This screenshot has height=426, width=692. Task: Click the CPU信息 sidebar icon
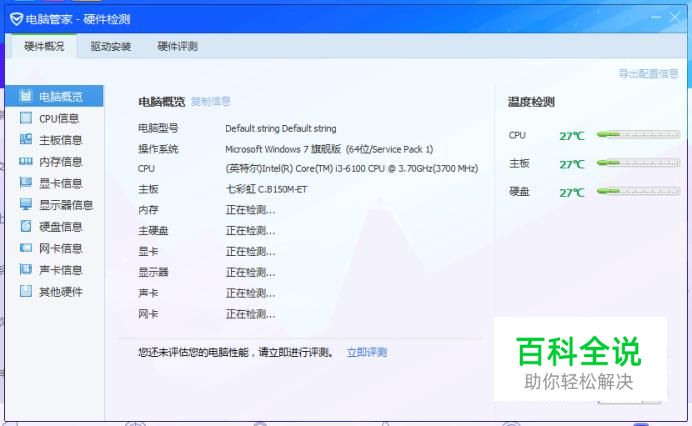tap(26, 118)
